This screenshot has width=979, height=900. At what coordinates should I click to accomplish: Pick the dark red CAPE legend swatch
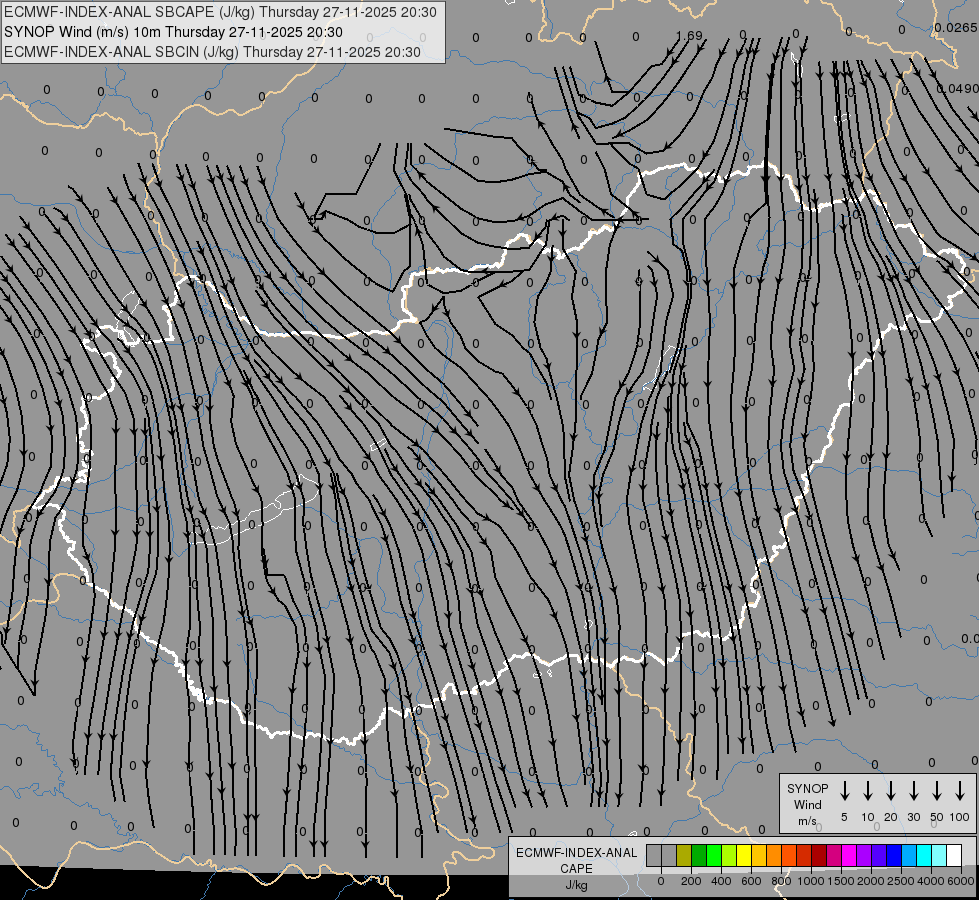(819, 855)
